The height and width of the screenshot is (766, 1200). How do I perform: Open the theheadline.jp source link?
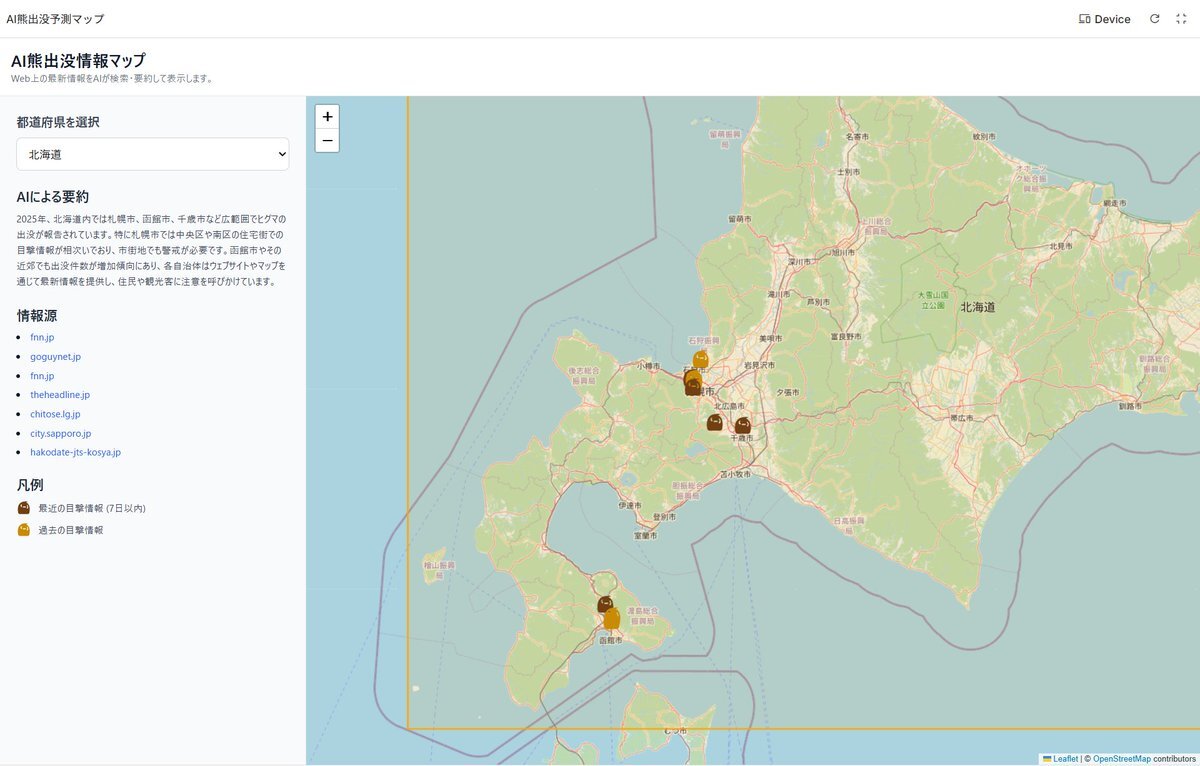click(x=60, y=395)
